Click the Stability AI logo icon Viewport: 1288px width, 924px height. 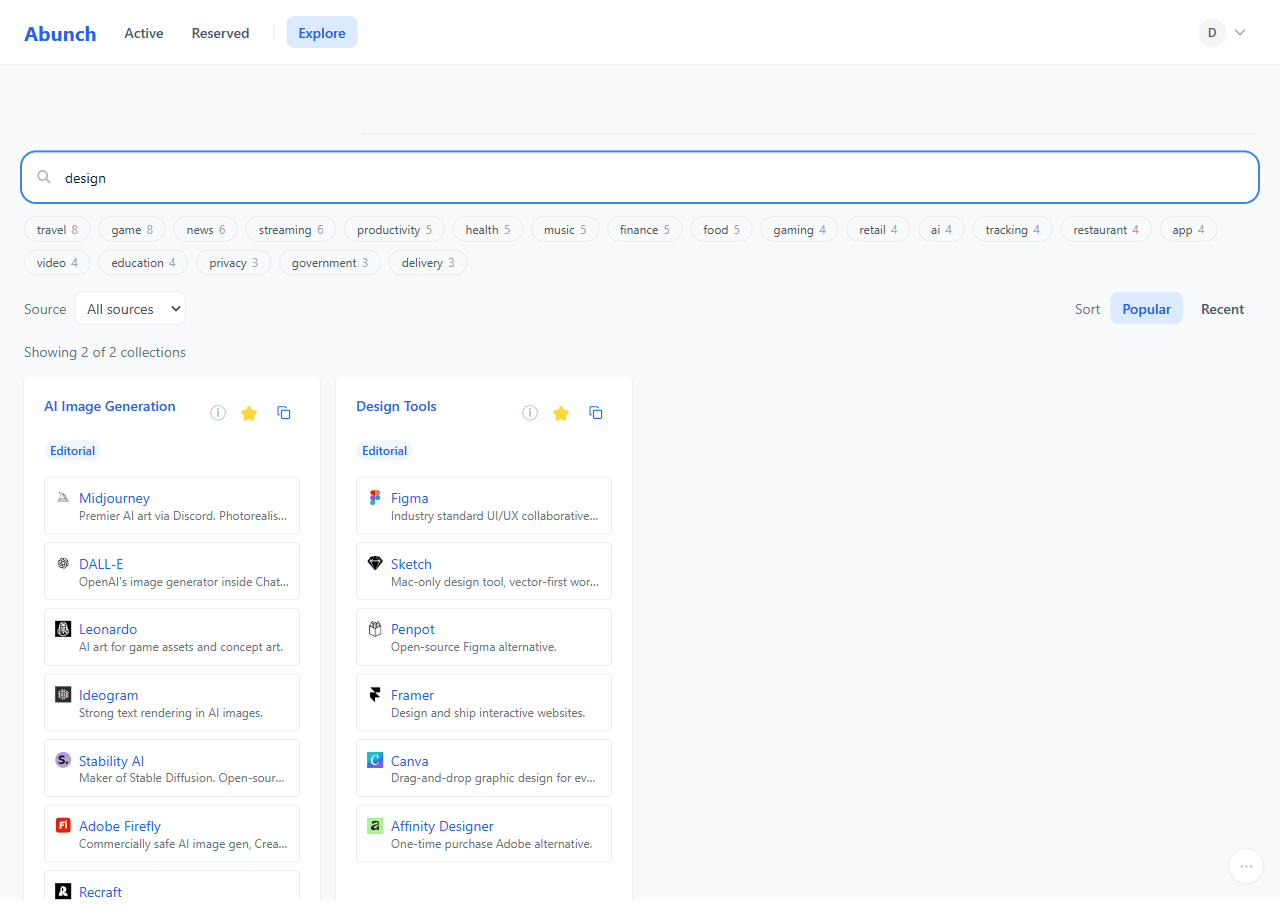(x=63, y=760)
